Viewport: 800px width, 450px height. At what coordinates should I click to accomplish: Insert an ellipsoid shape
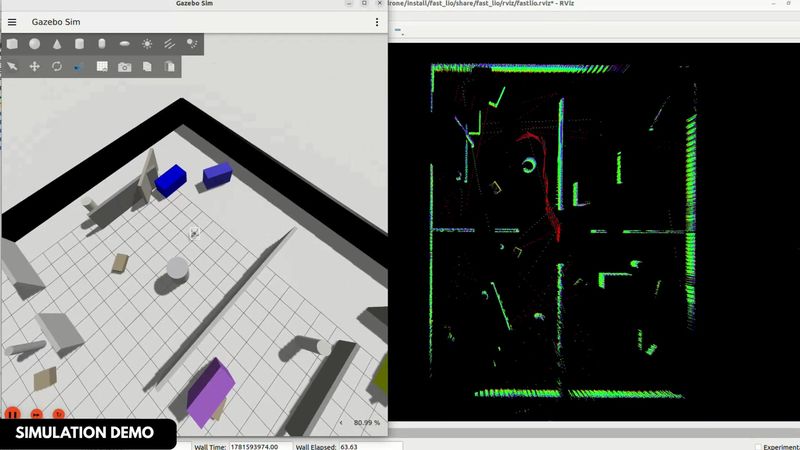124,44
